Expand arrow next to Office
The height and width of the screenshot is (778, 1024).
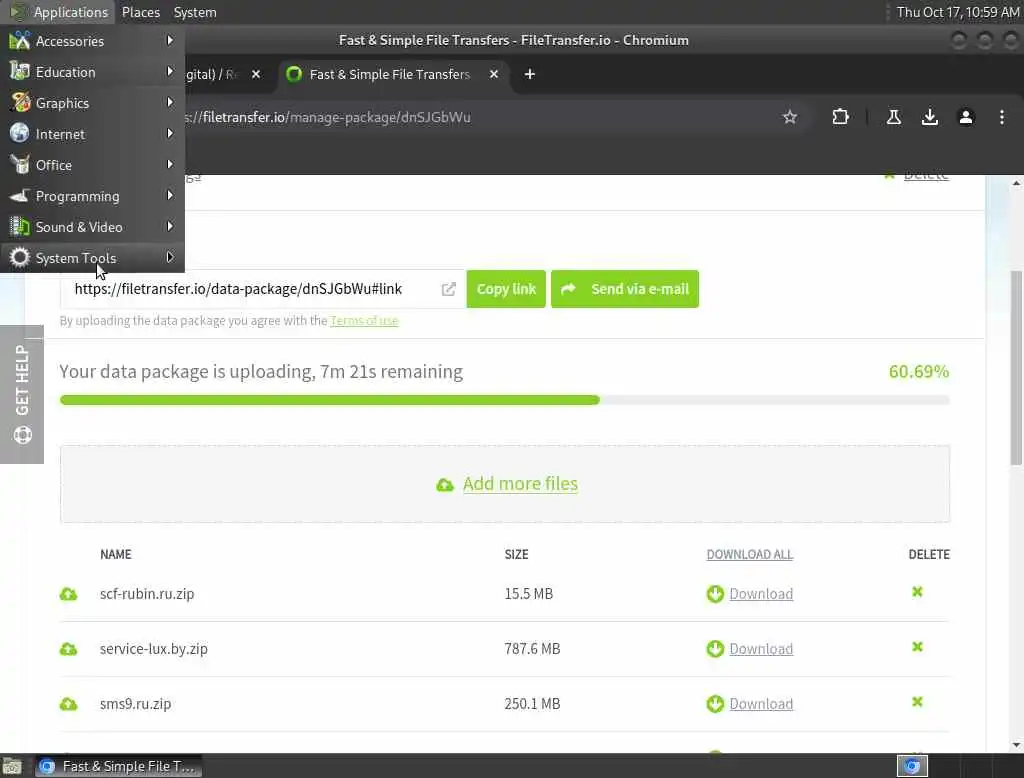pyautogui.click(x=170, y=165)
